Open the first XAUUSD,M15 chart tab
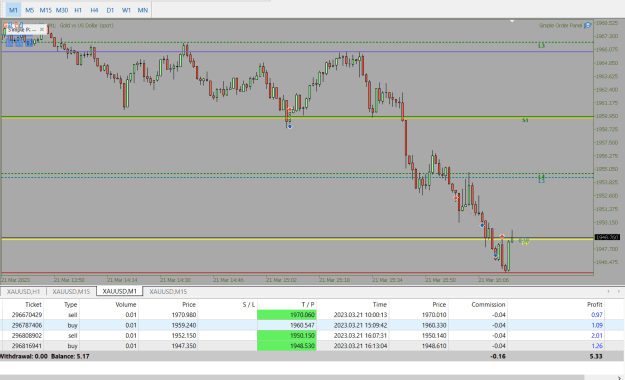 pos(71,291)
